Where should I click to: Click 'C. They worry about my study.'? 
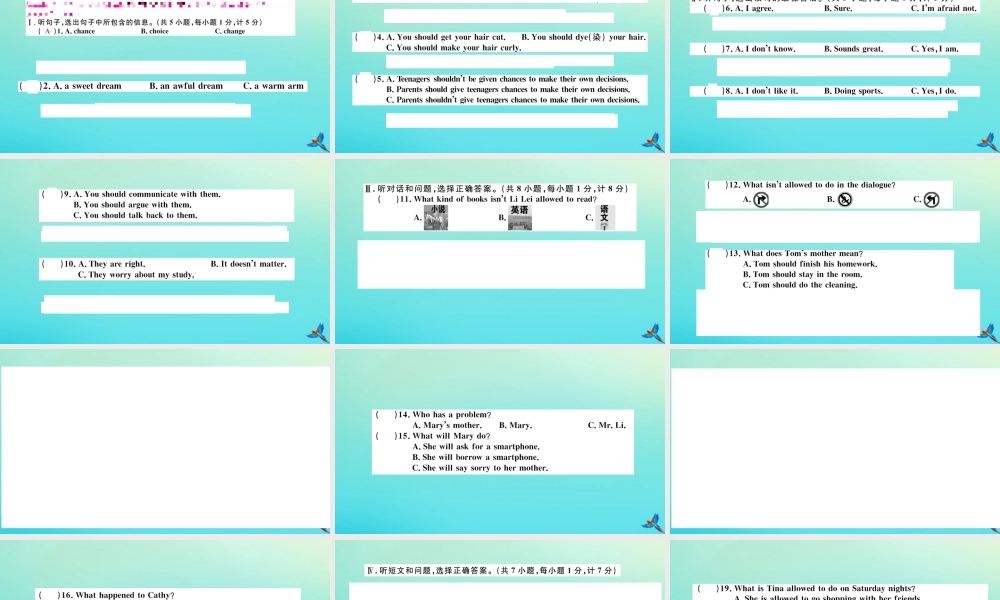[x=136, y=275]
